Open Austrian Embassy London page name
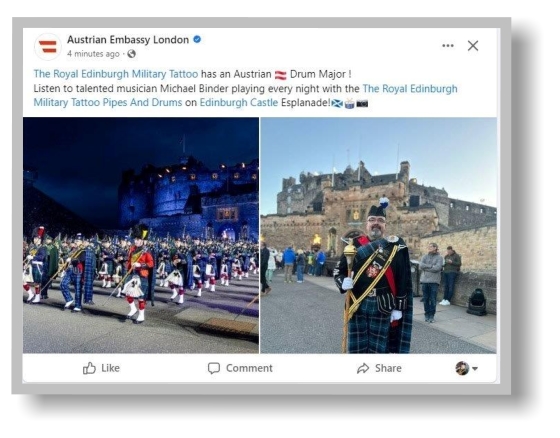Screen dimensions: 560x438 click(x=128, y=40)
